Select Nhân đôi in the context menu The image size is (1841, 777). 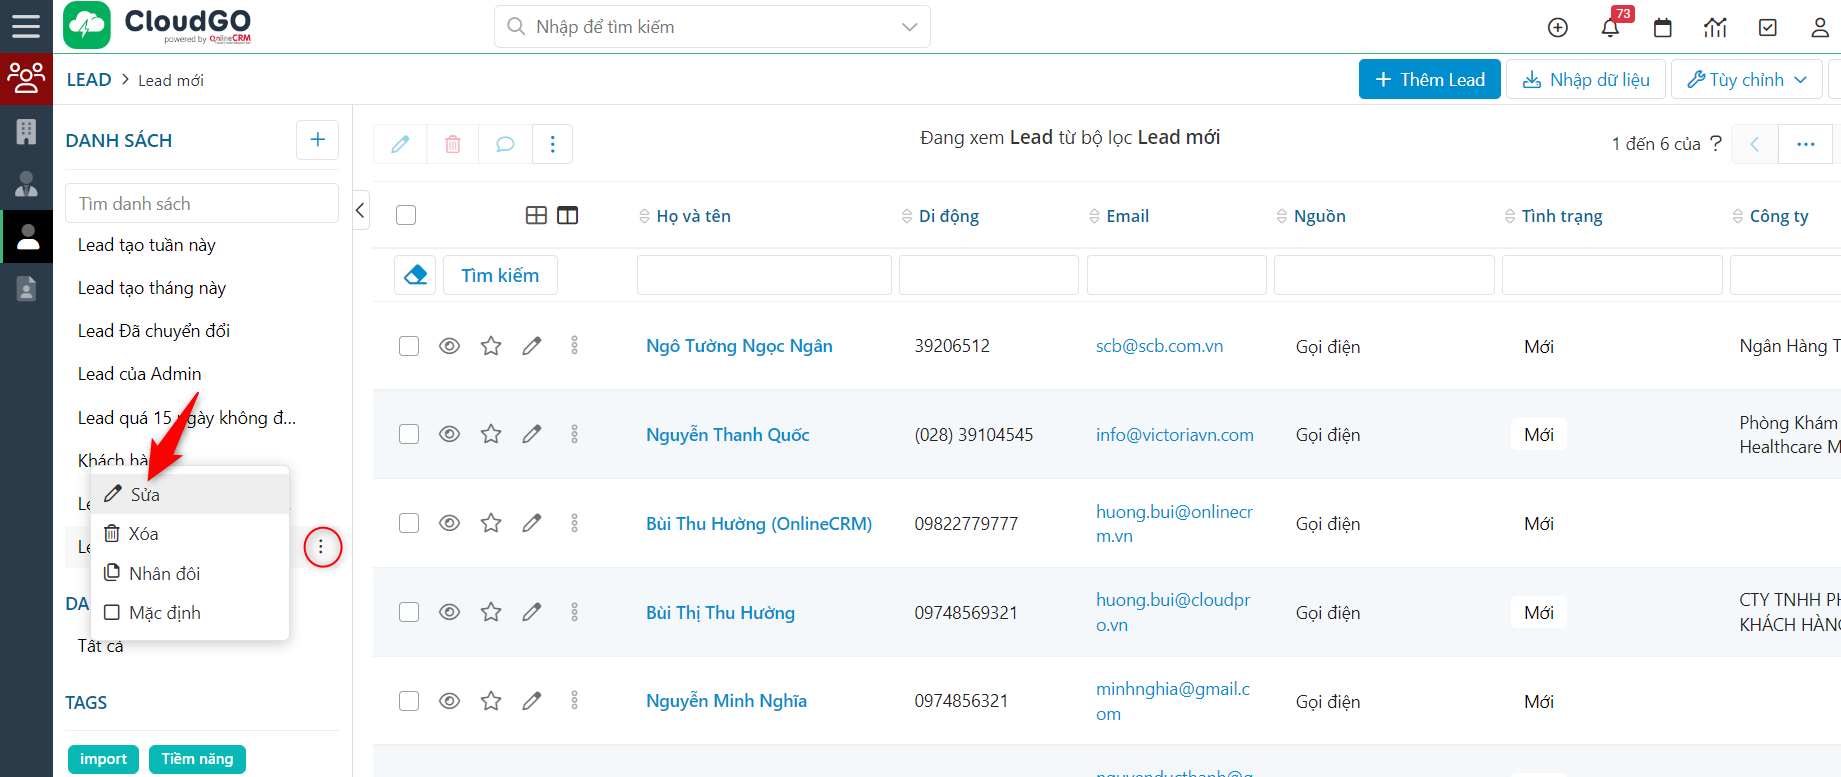[x=164, y=573]
